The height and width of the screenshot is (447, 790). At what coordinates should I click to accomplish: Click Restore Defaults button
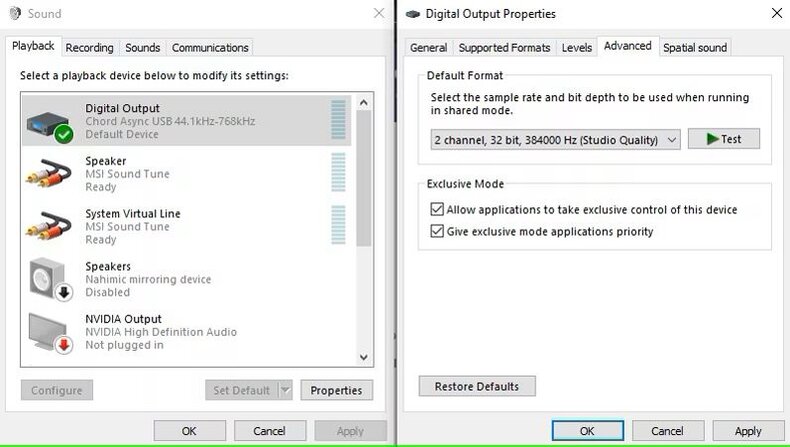point(477,387)
